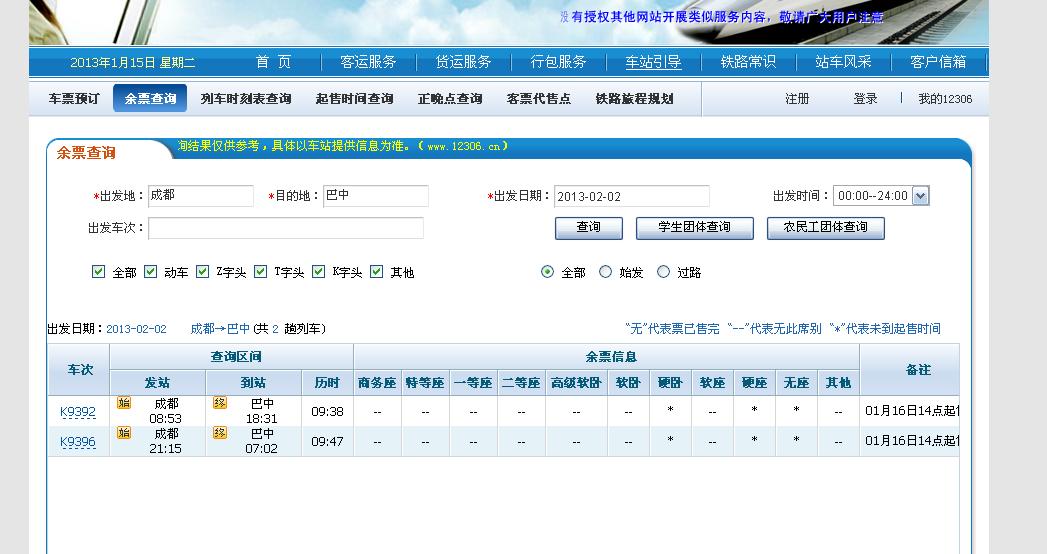Image resolution: width=1047 pixels, height=554 pixels.
Task: Switch to 客票代售点 tab
Action: pyautogui.click(x=539, y=99)
